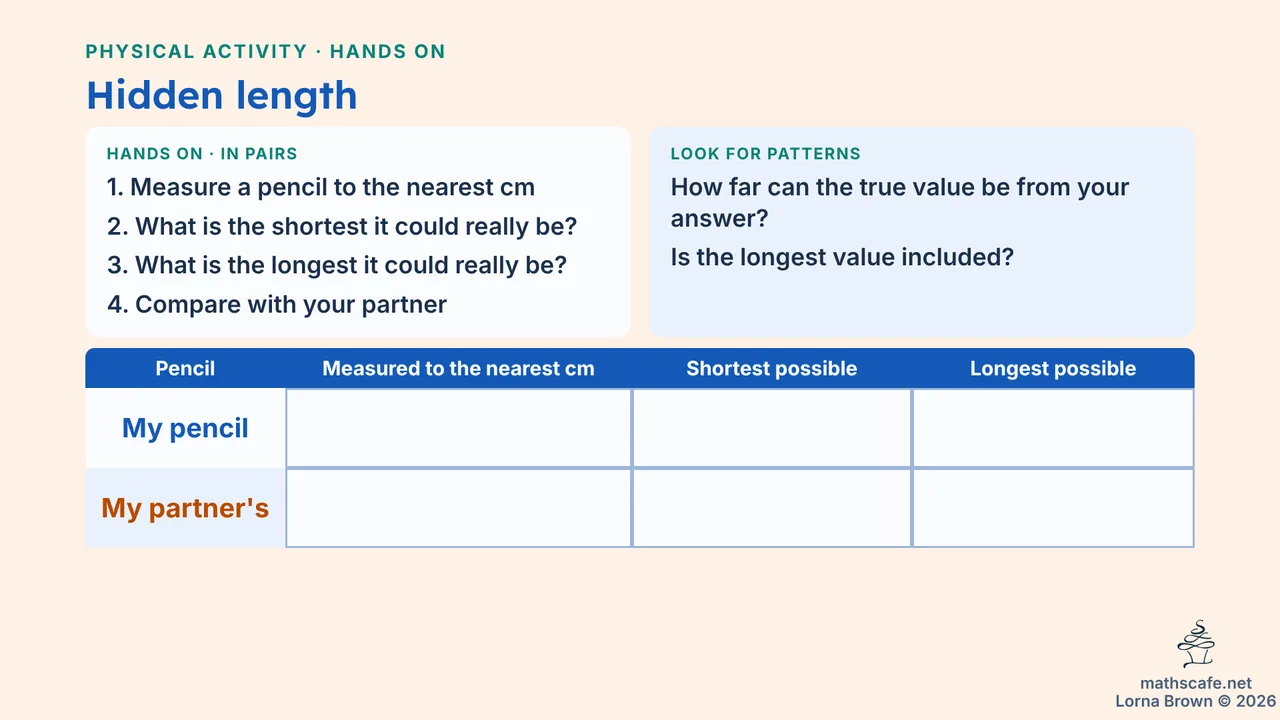Click step 4 Compare with your partner
This screenshot has width=1280, height=720.
pos(277,304)
